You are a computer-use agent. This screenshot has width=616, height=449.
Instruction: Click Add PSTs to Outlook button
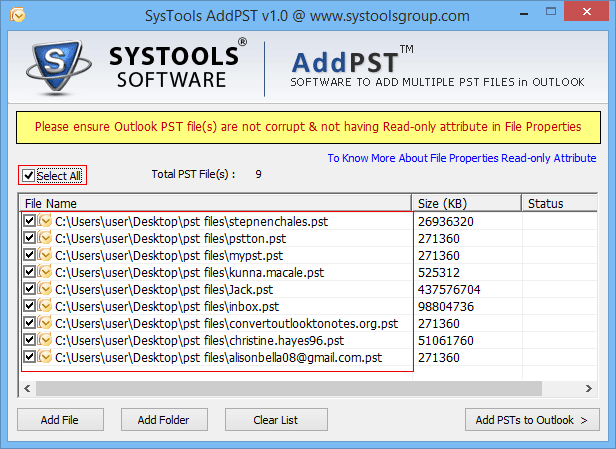tap(532, 420)
